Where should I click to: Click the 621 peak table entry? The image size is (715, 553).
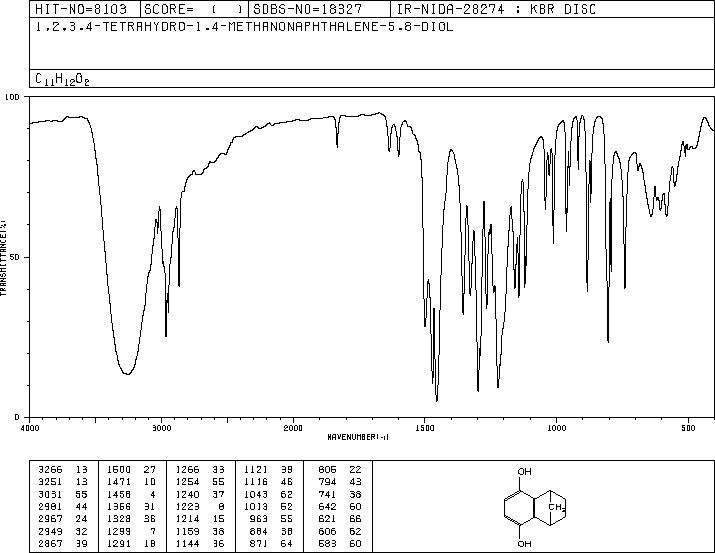click(340, 519)
